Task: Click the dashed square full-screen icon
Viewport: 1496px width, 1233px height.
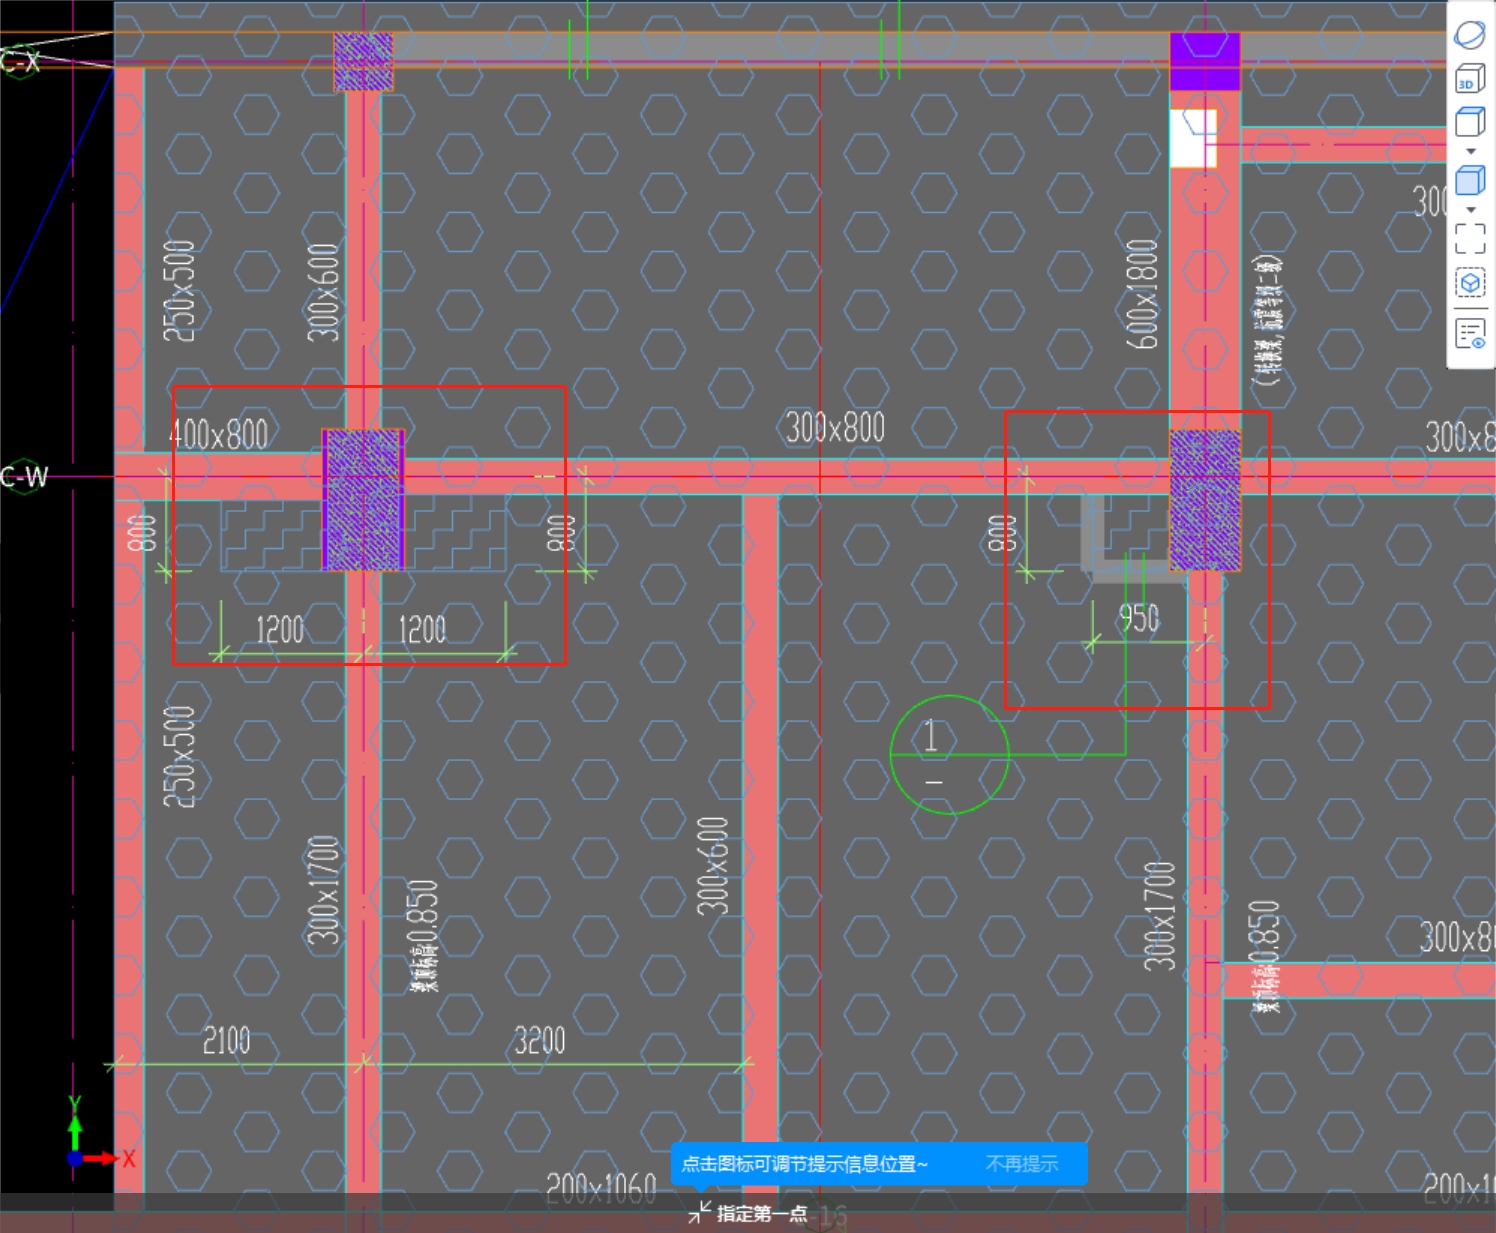Action: click(x=1470, y=238)
